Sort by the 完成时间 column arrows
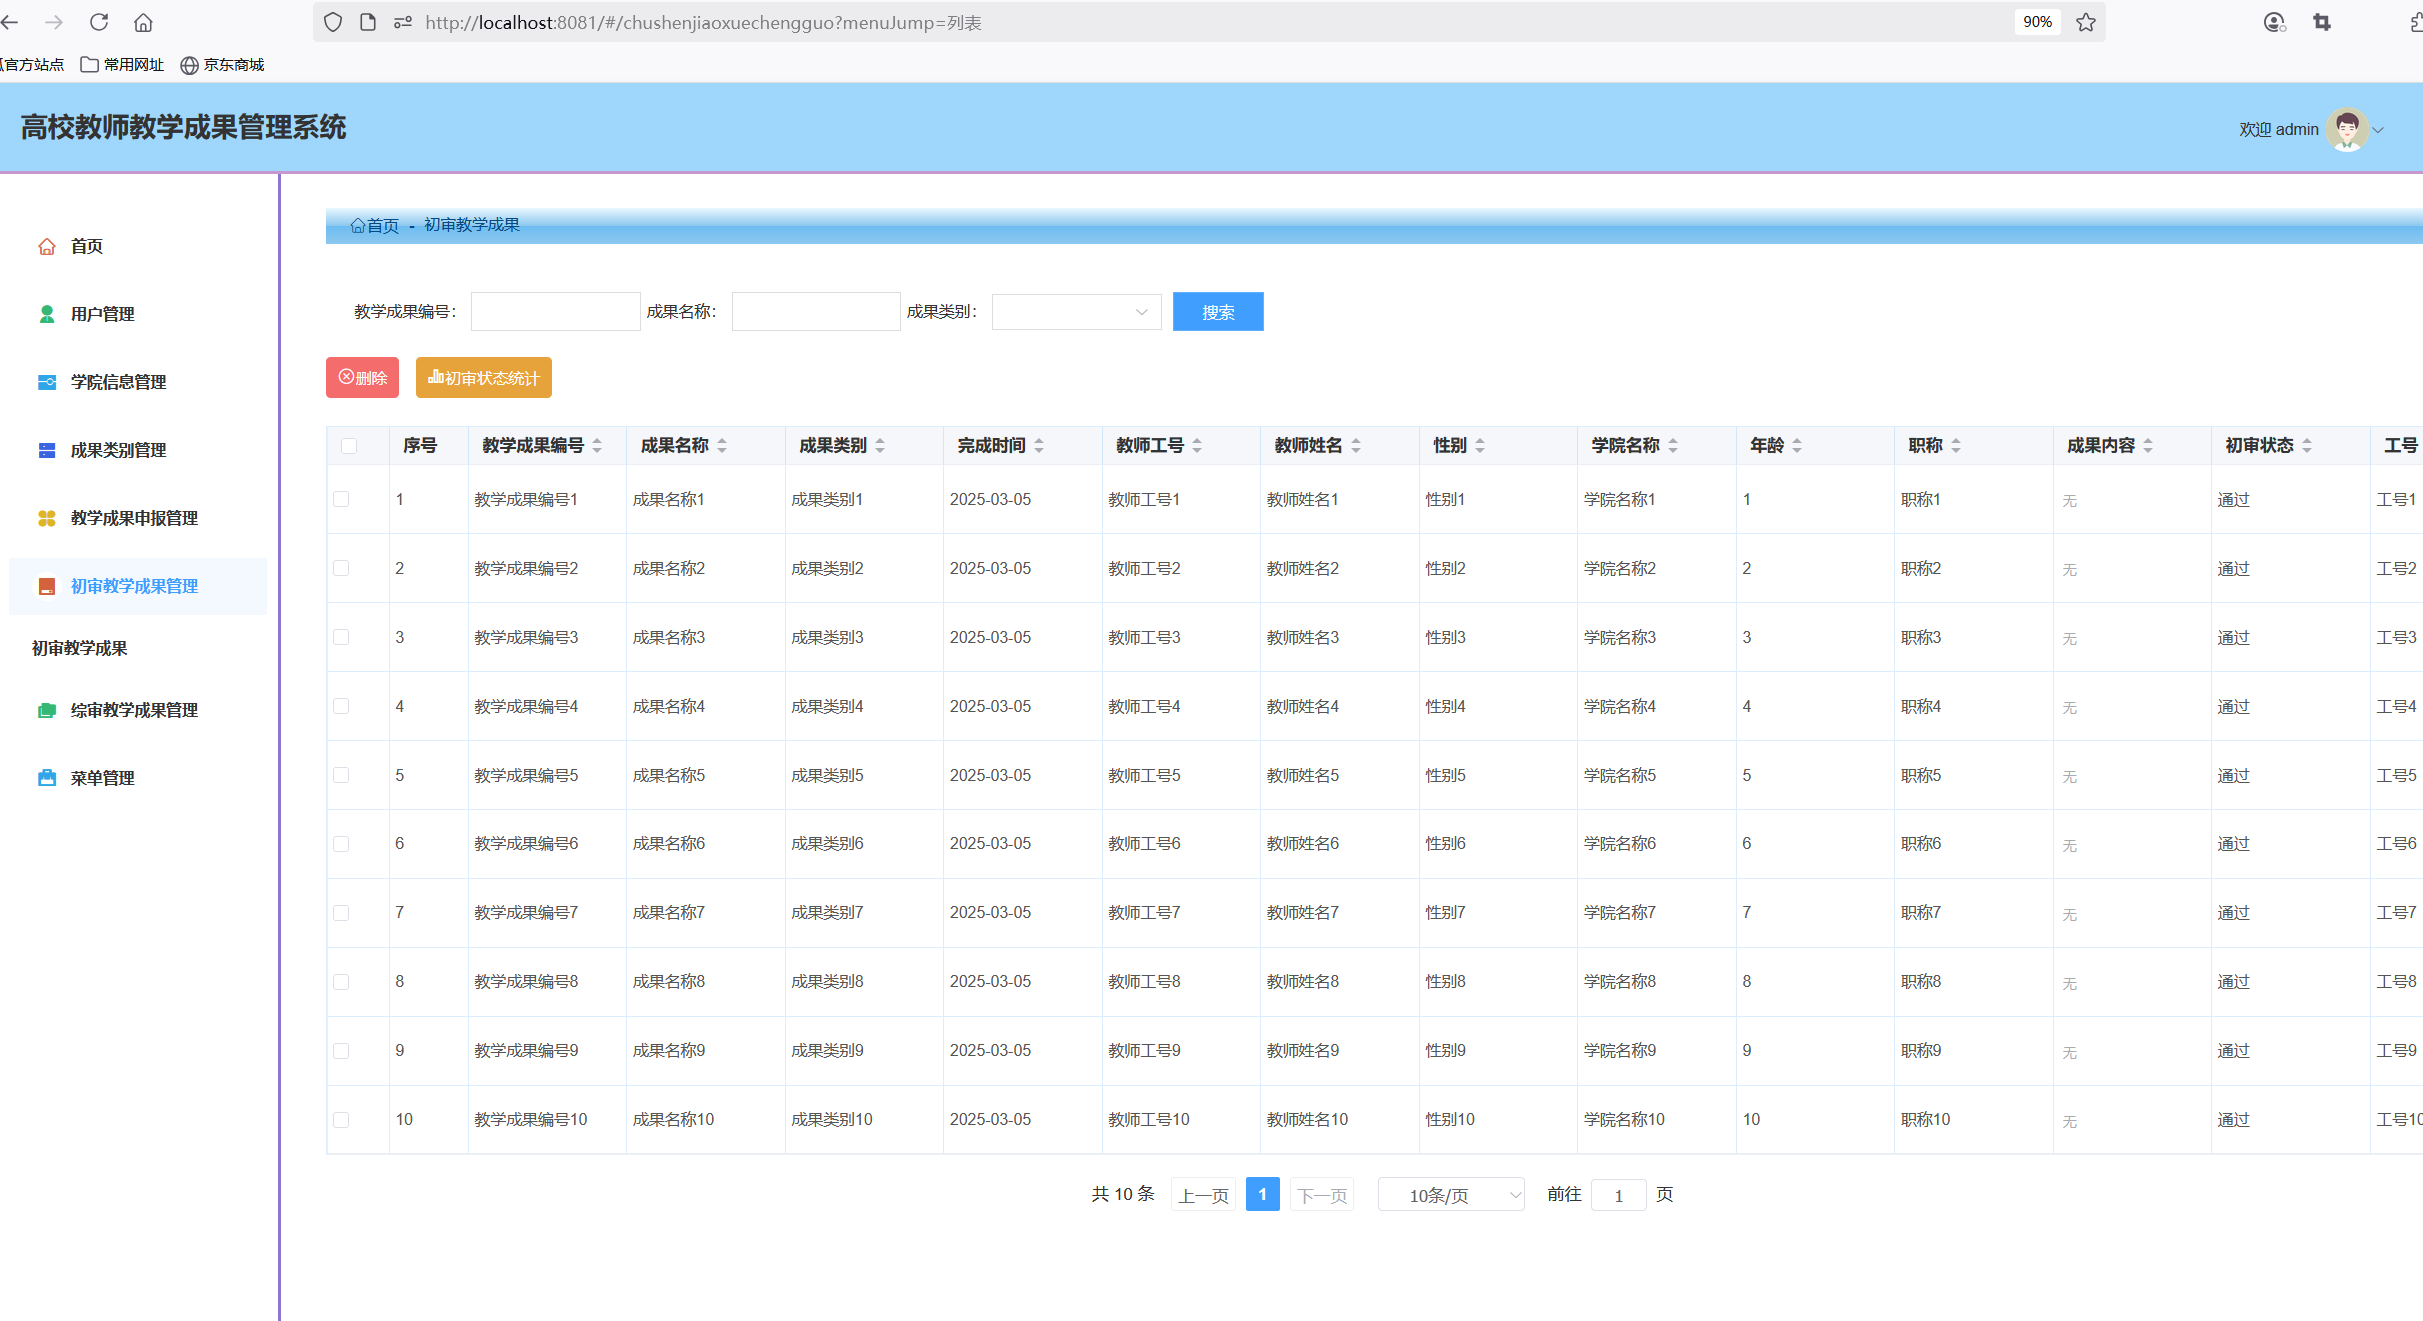This screenshot has width=2423, height=1321. [1039, 446]
